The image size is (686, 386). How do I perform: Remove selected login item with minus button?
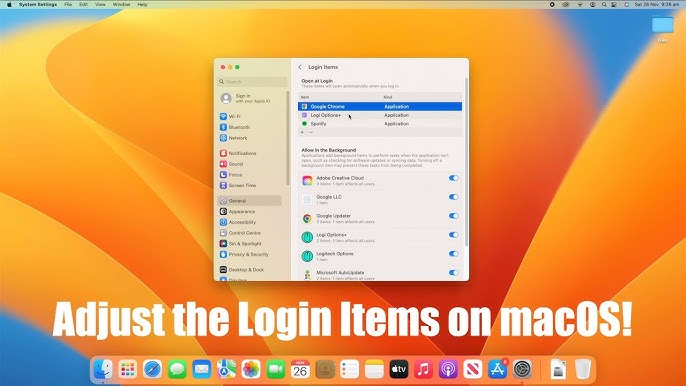(x=311, y=132)
